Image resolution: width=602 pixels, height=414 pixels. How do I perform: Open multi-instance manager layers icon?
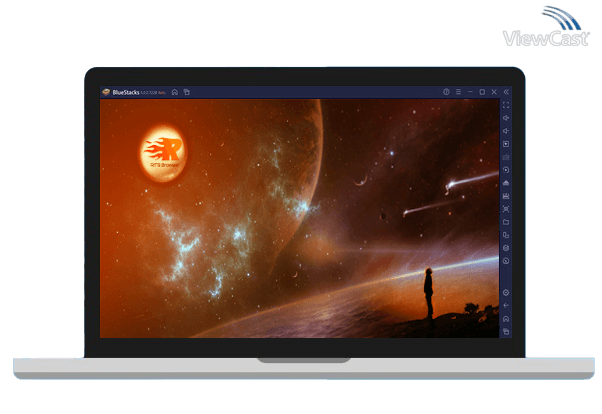[506, 248]
